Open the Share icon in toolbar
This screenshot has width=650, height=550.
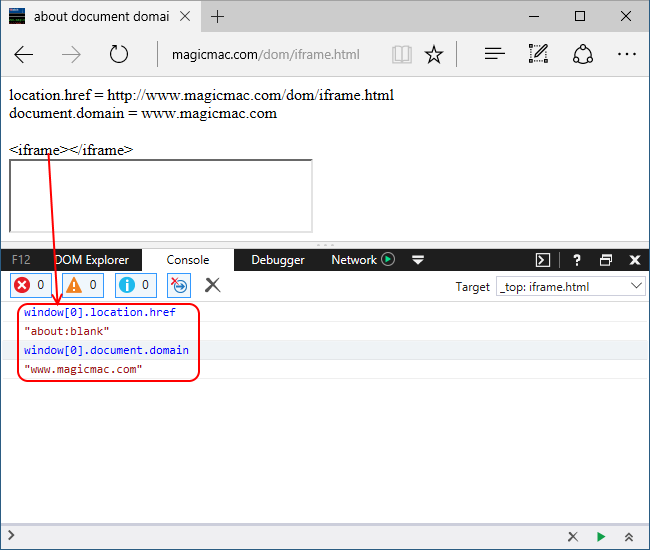pos(584,55)
